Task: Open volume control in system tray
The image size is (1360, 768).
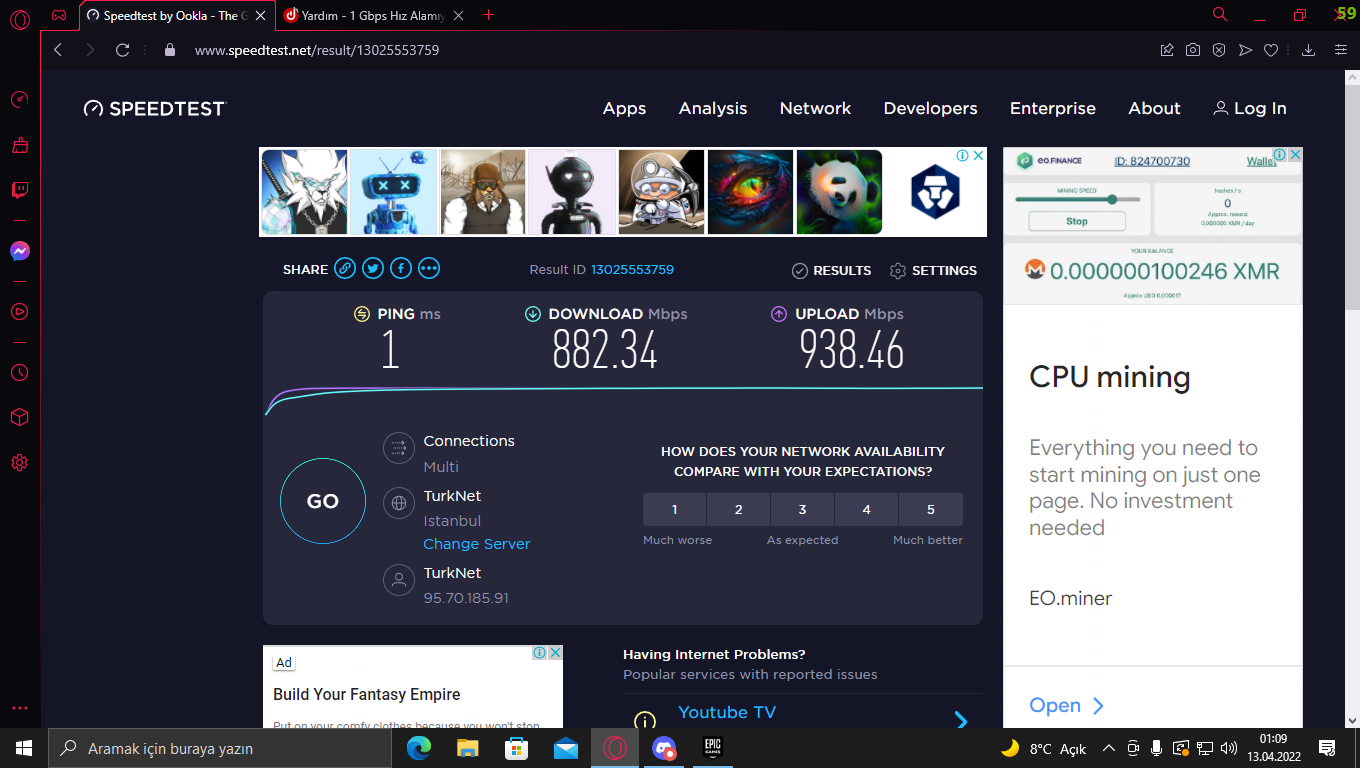Action: (x=1228, y=748)
